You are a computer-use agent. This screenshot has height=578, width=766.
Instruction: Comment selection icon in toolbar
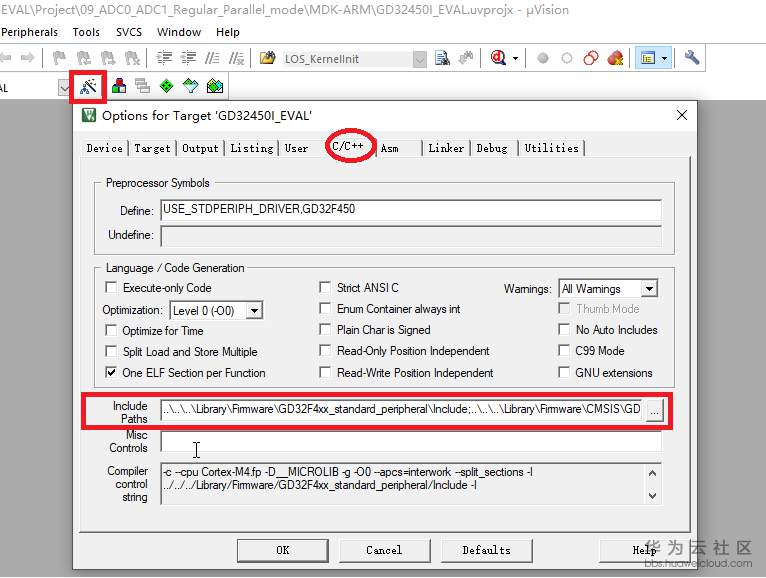[x=212, y=58]
